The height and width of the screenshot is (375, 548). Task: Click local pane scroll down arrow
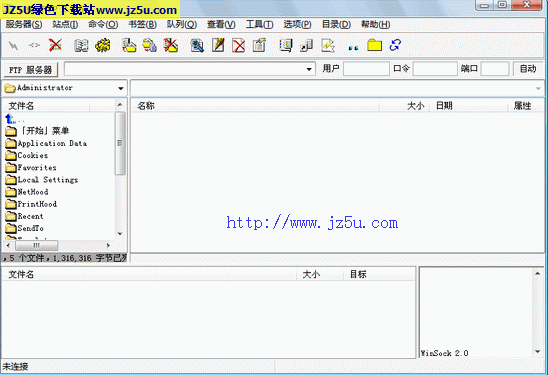[120, 233]
